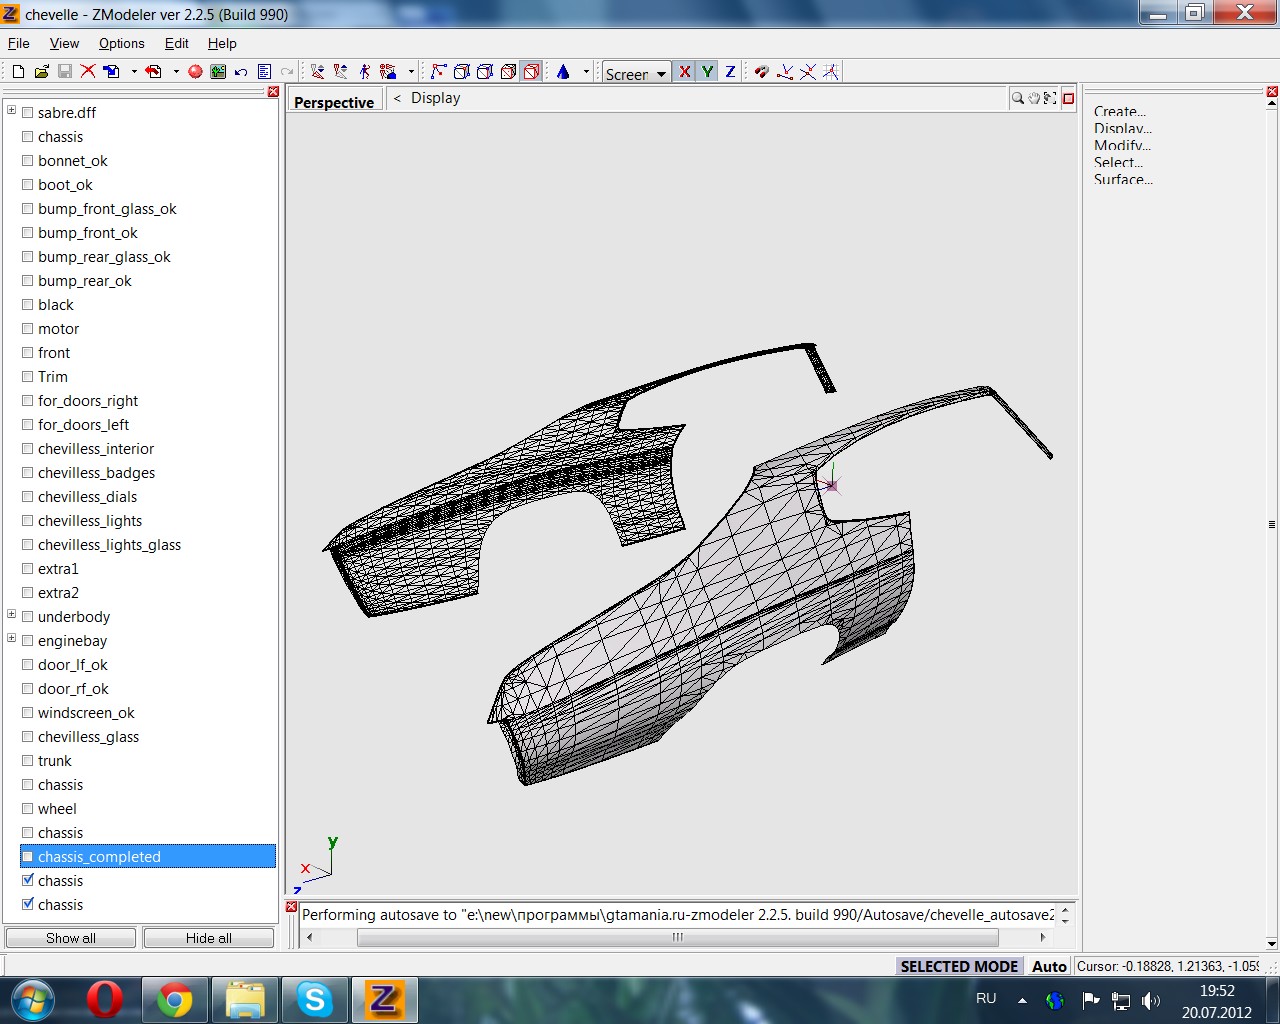Click the Open file folder icon
This screenshot has height=1024, width=1280.
[41, 71]
